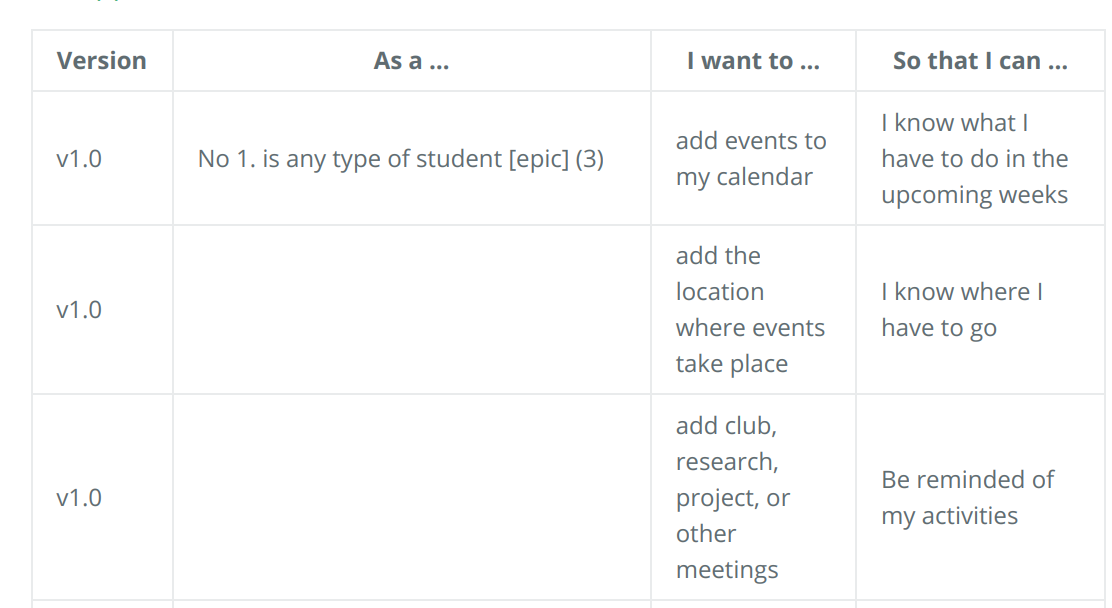The width and height of the screenshot is (1112, 608).
Task: Click the empty "As a" cell in club meetings row
Action: click(x=411, y=498)
